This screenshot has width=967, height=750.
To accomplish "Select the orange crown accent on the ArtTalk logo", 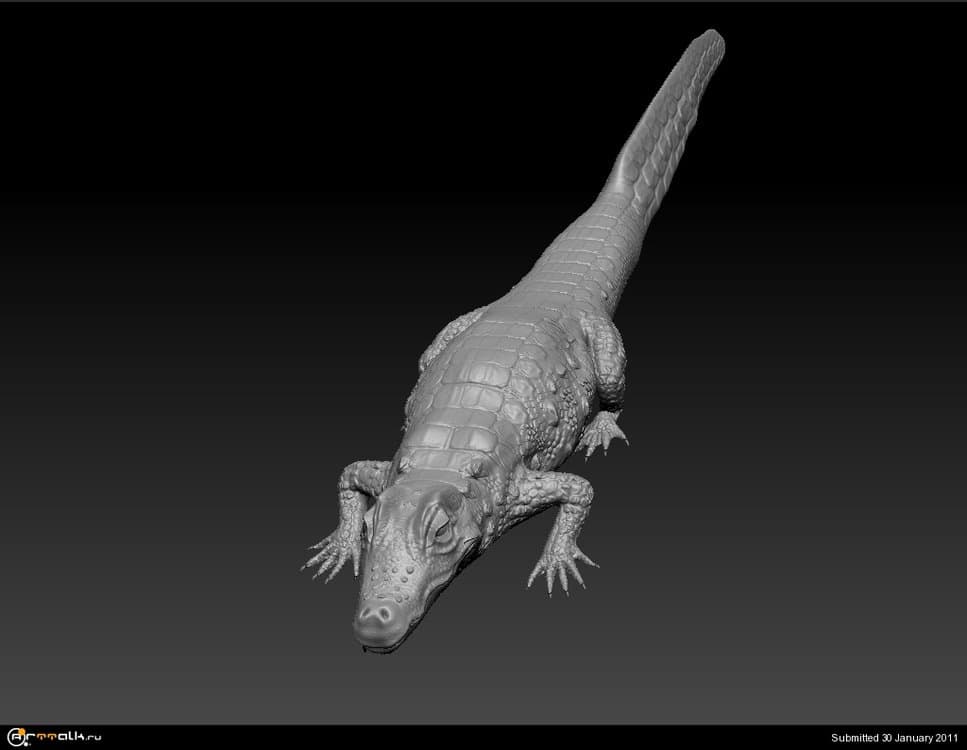I will coord(22,729).
